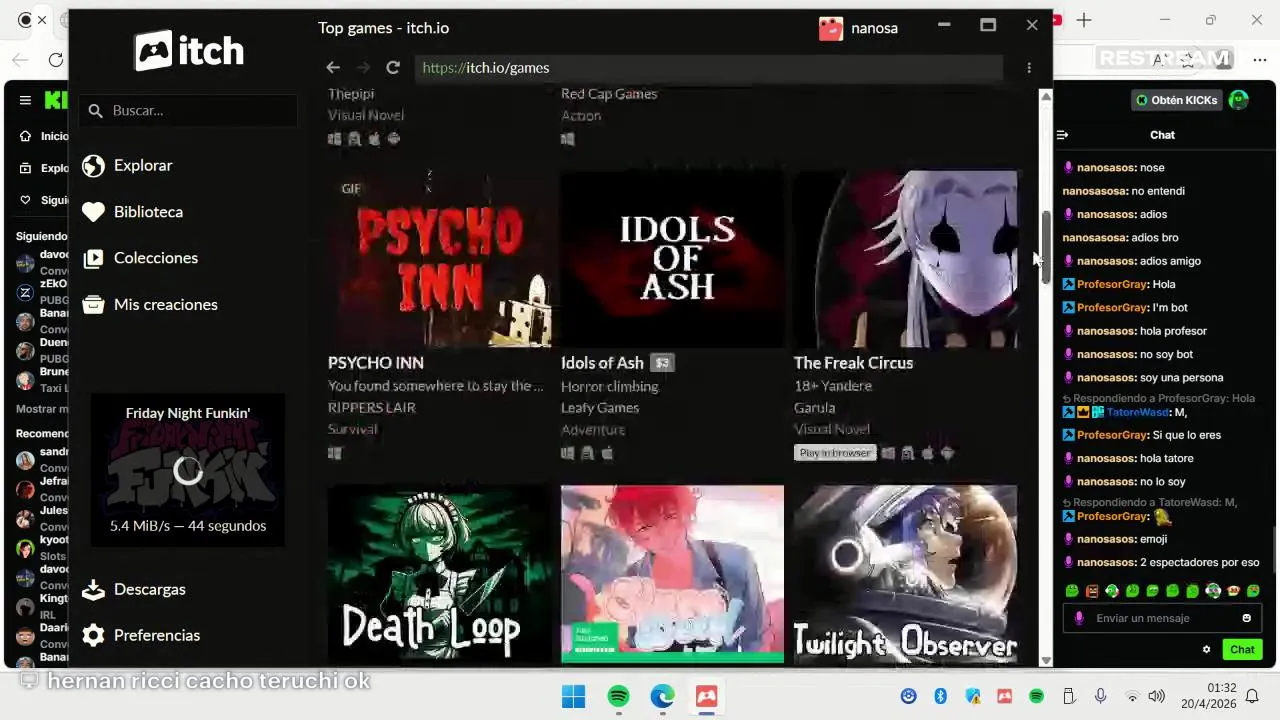Open the Kick hamburger menu
The image size is (1280, 720).
(x=25, y=100)
